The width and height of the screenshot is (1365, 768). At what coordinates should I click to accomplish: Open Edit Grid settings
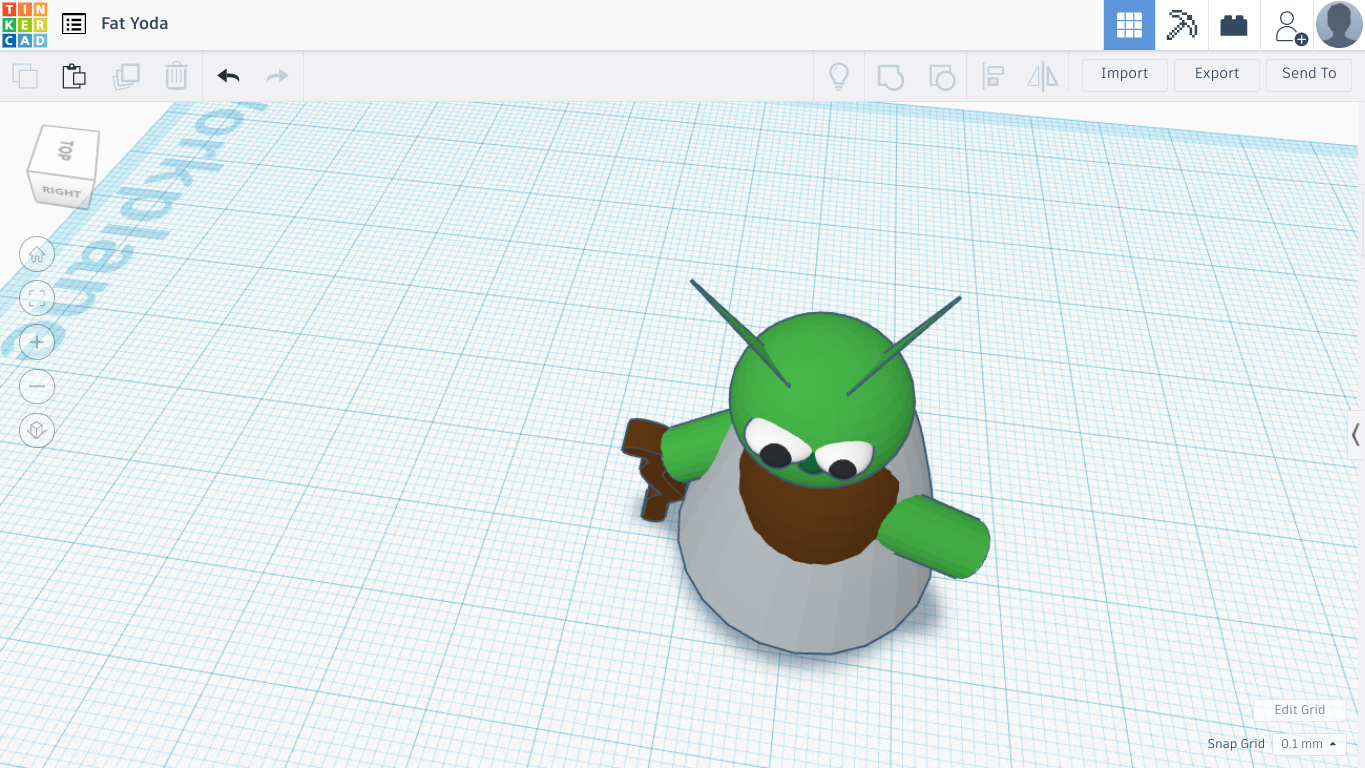[x=1299, y=710]
